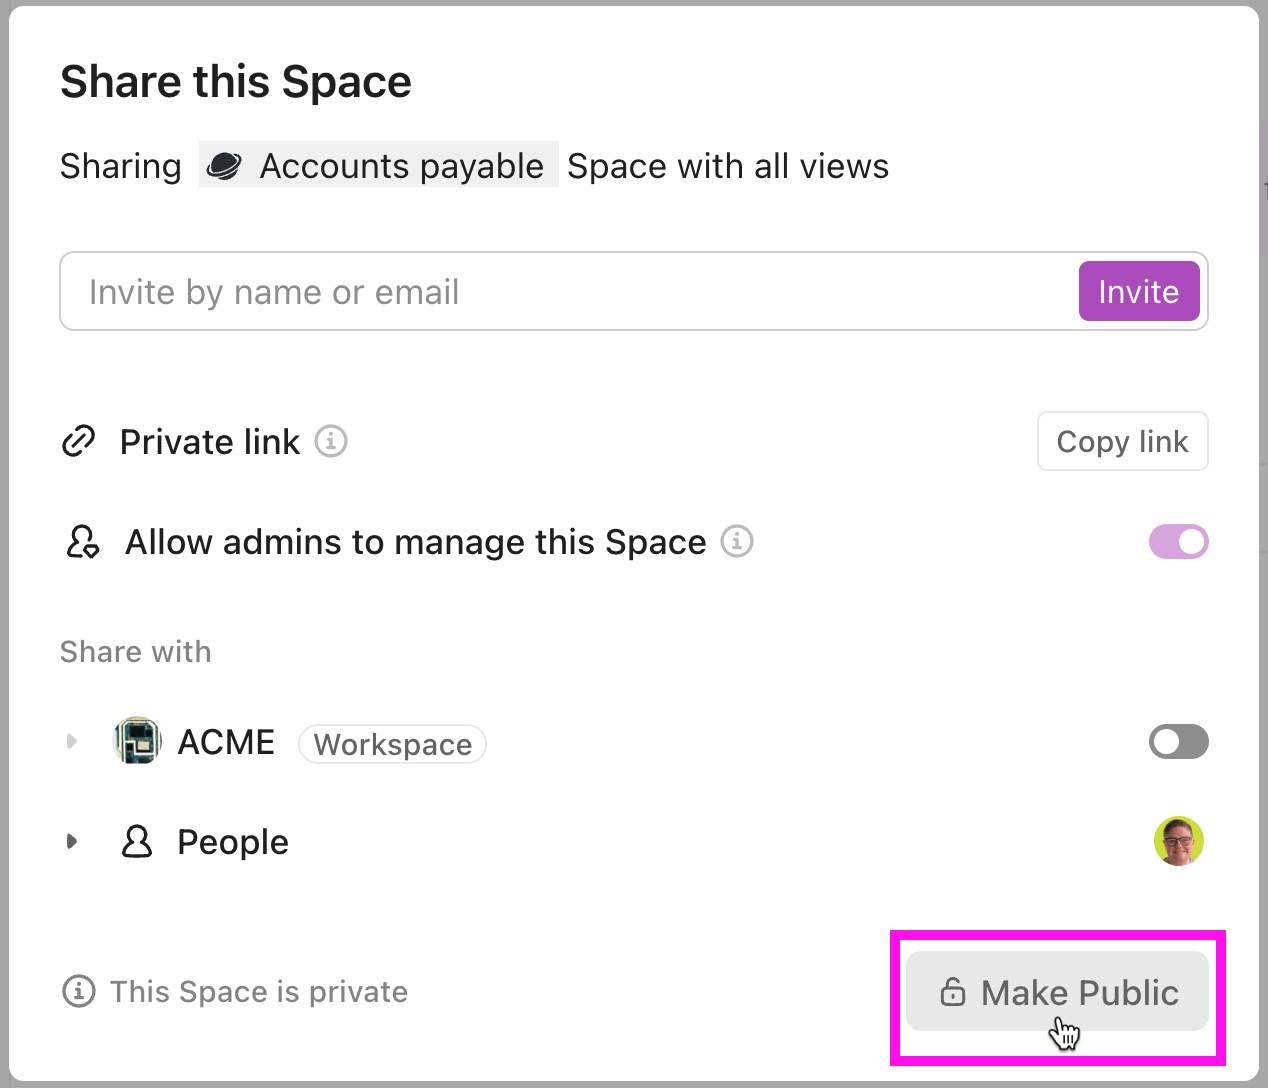Screen dimensions: 1268x1088
Task: Click the ACME workspace logo
Action: [x=137, y=741]
